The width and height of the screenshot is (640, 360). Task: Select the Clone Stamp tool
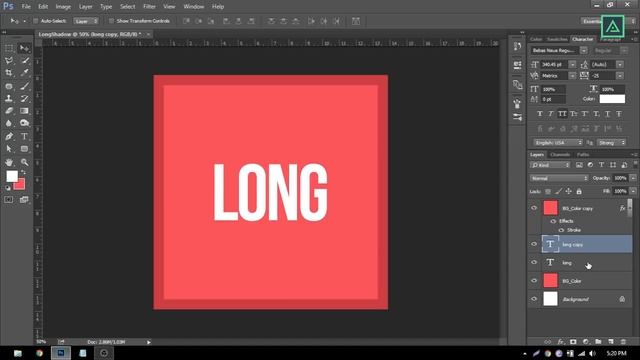pos(9,98)
